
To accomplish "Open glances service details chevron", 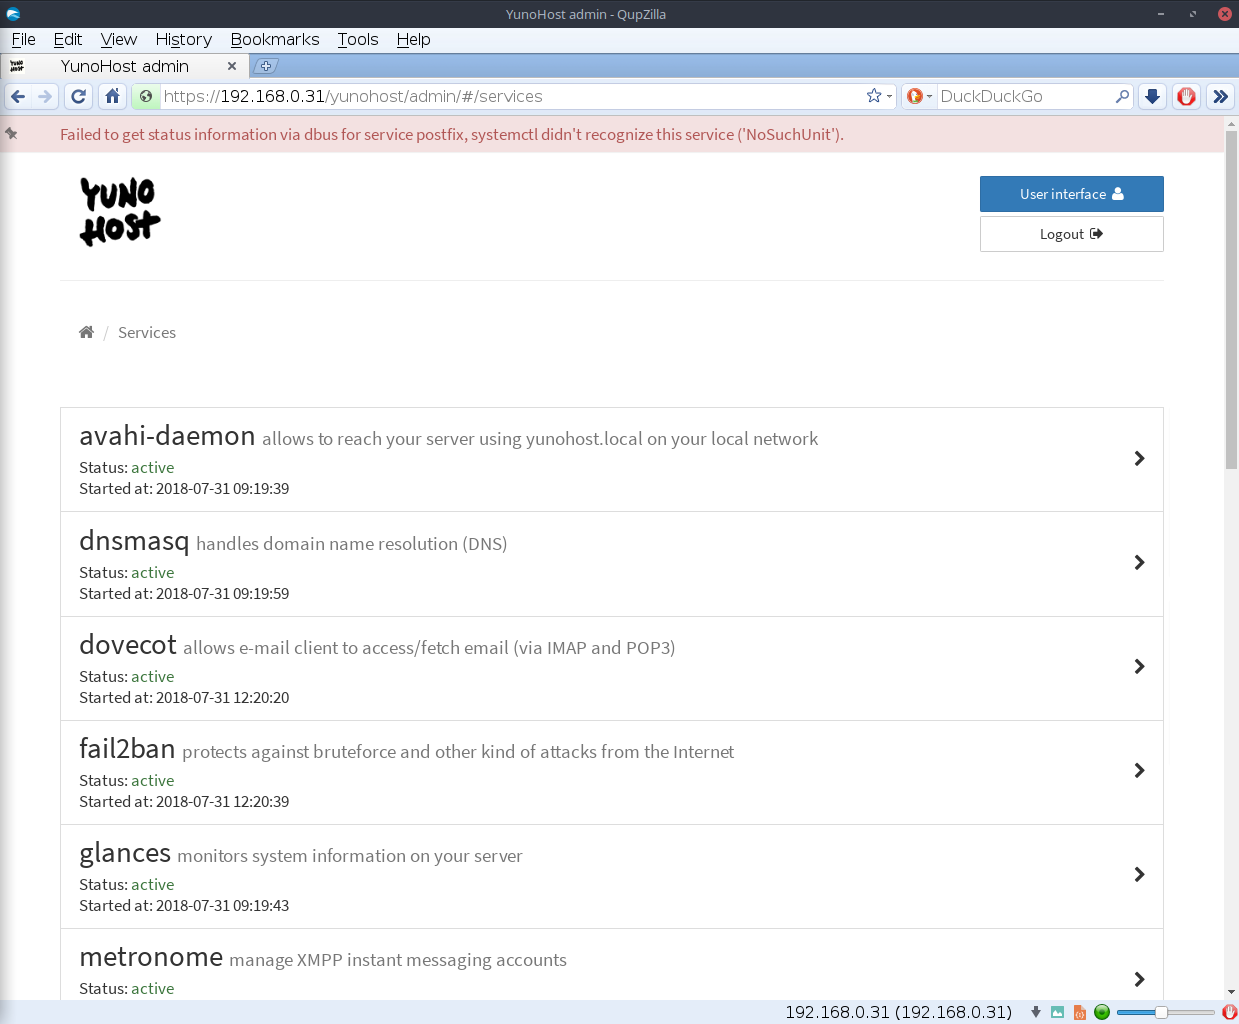I will point(1139,874).
